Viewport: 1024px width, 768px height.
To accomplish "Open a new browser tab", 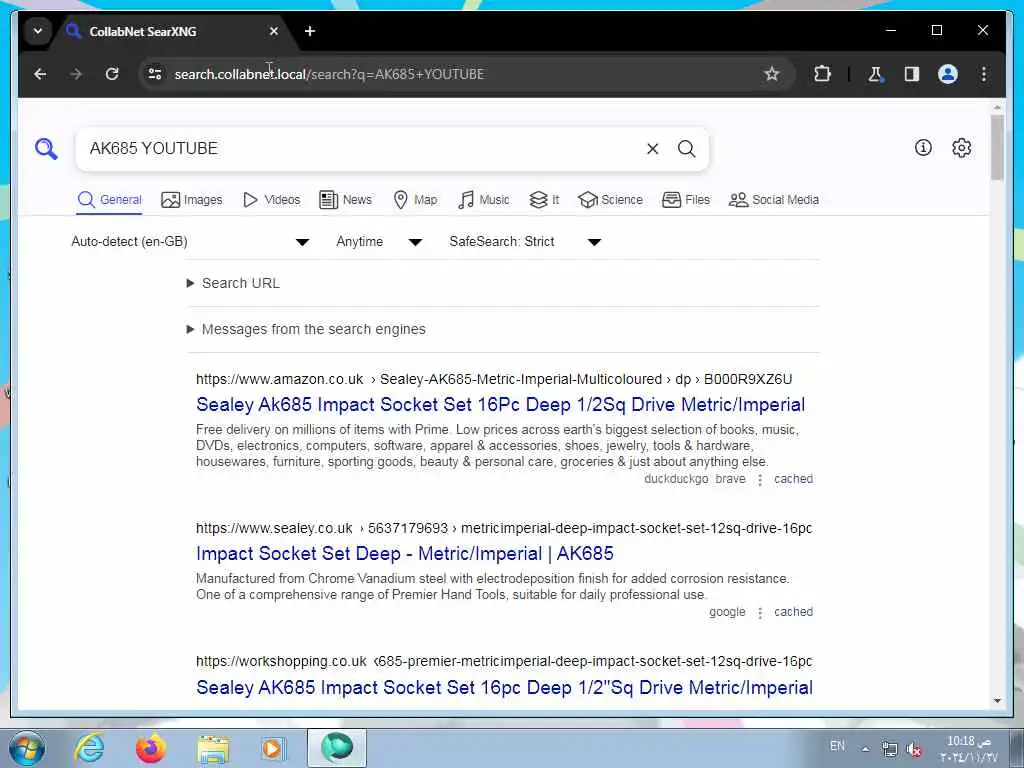I will tap(310, 31).
